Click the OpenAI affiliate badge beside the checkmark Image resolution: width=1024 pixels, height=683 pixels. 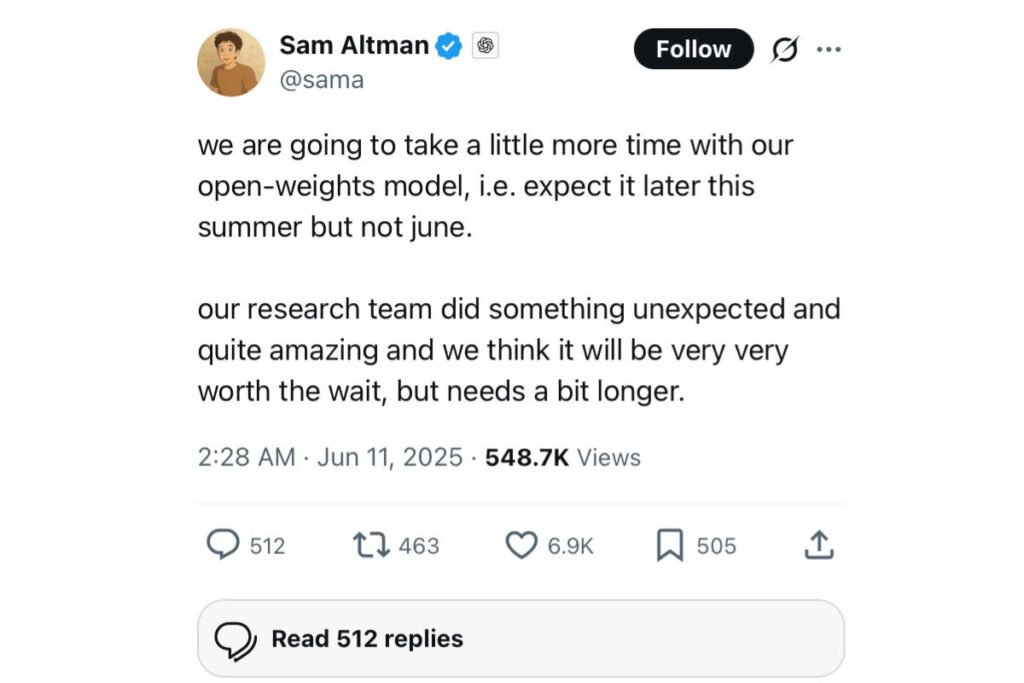click(x=485, y=46)
